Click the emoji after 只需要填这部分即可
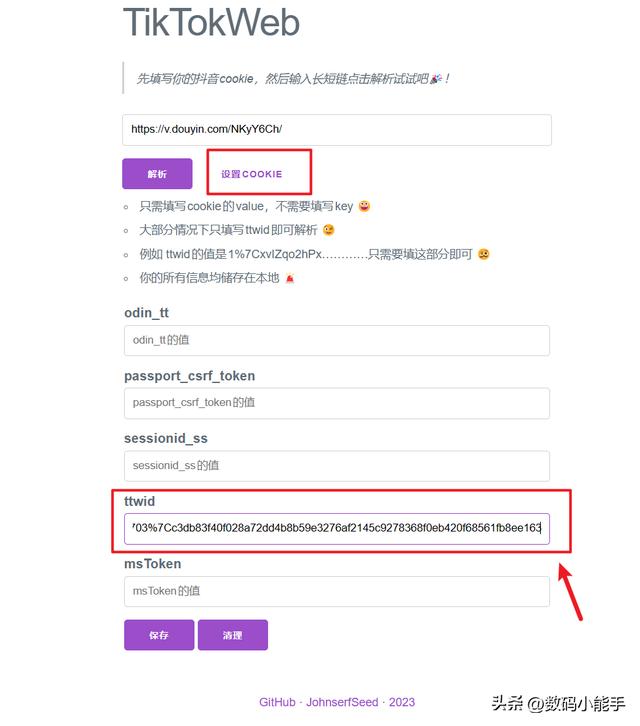Screen dimensions: 640x726 [x=483, y=254]
